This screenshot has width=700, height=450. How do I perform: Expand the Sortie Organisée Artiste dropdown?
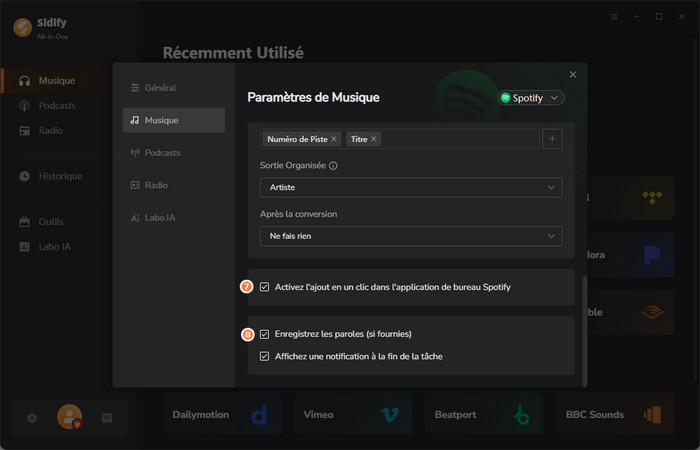[410, 187]
